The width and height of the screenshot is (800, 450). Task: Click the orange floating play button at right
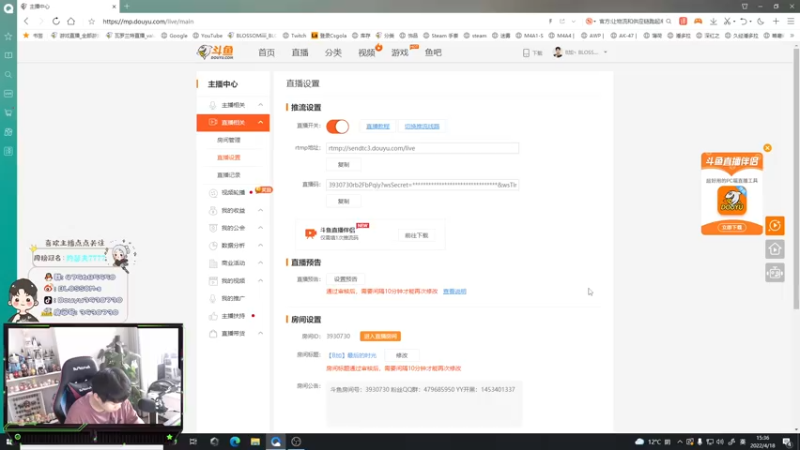pyautogui.click(x=774, y=226)
